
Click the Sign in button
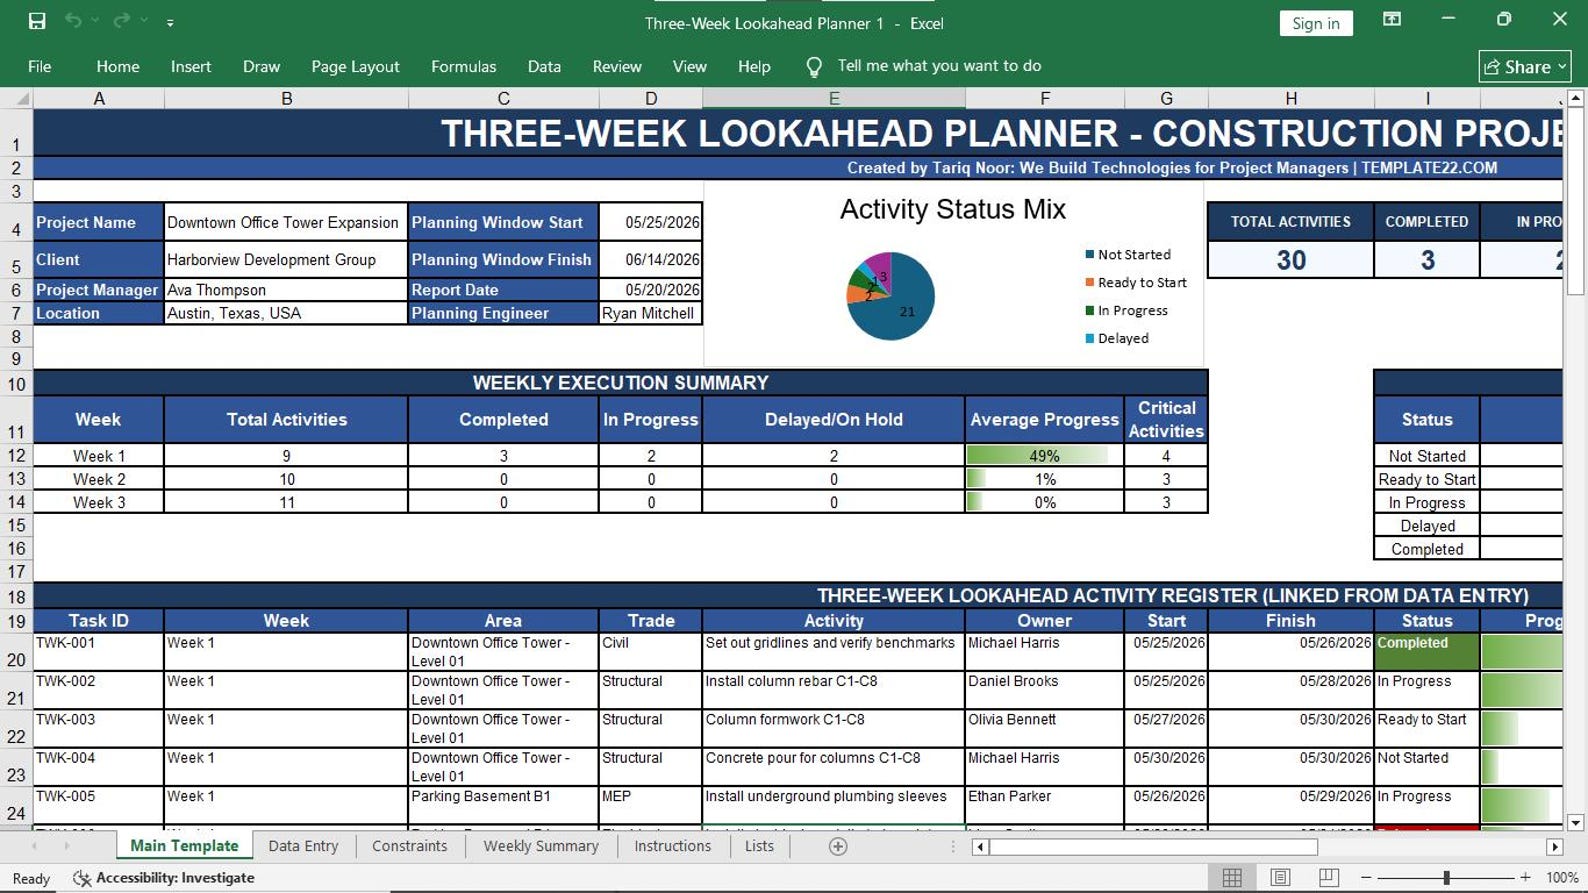[1315, 23]
